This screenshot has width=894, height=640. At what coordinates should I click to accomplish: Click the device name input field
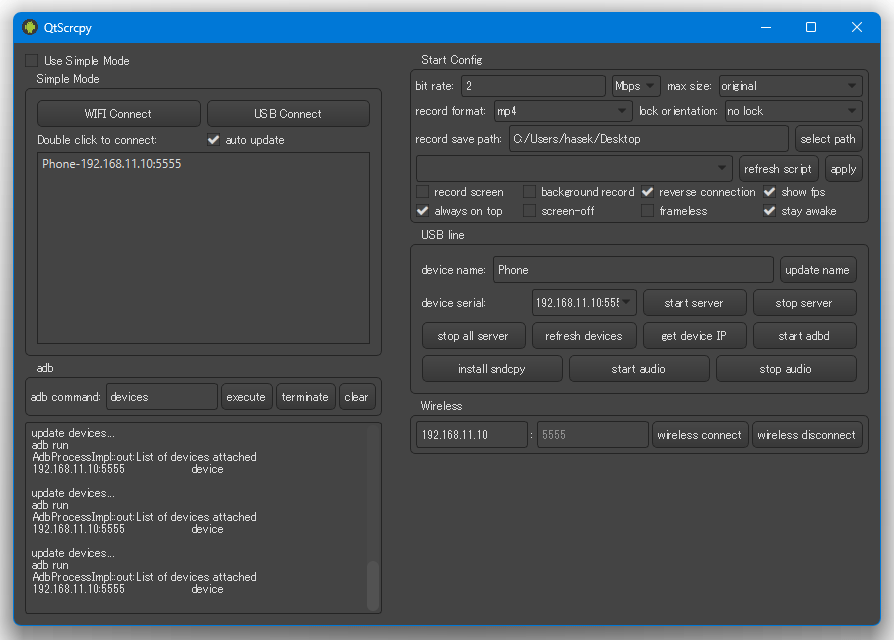pyautogui.click(x=632, y=270)
